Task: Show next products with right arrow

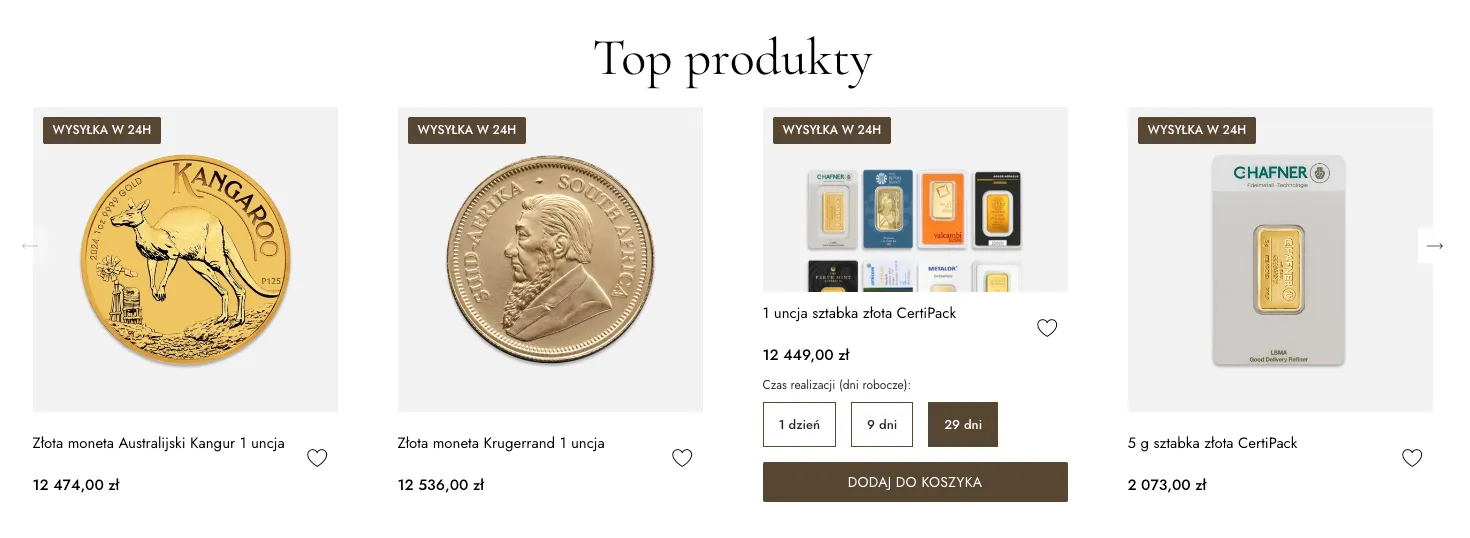Action: [1435, 246]
